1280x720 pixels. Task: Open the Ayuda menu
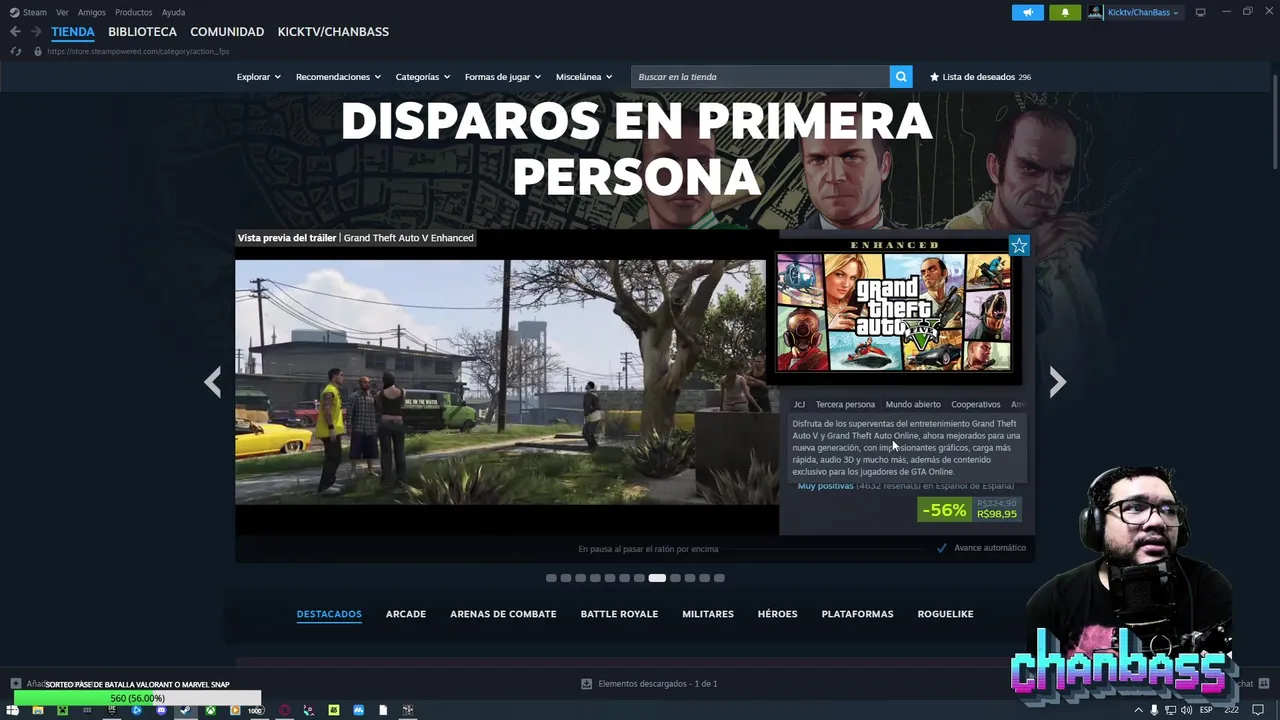[173, 12]
